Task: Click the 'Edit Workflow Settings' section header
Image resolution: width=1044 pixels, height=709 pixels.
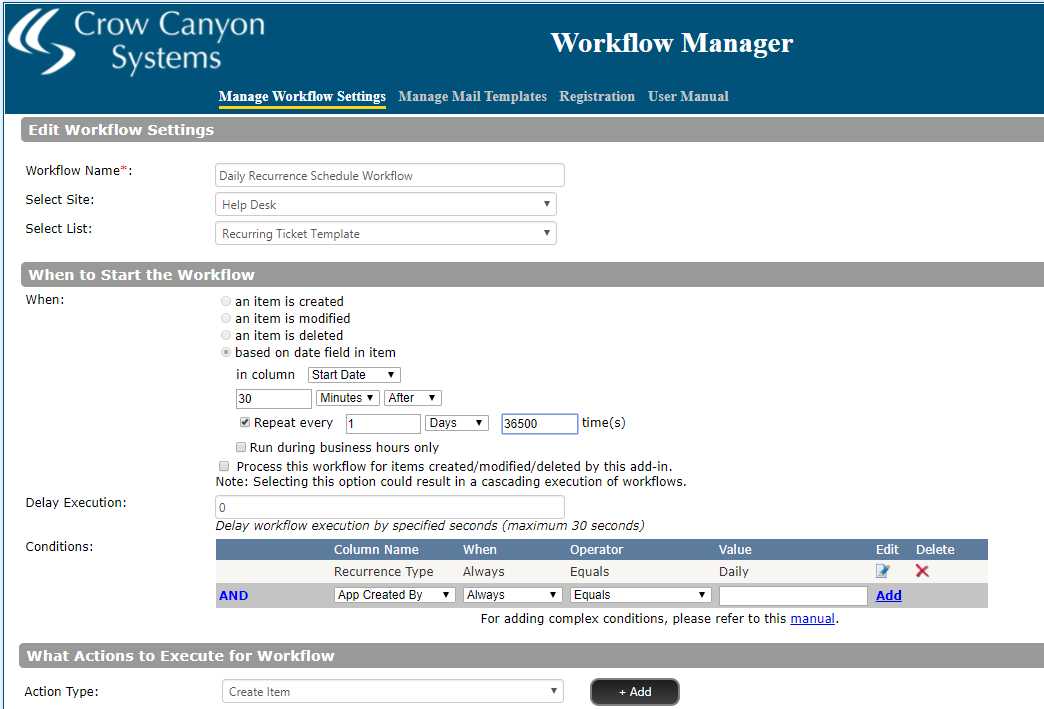Action: (121, 130)
